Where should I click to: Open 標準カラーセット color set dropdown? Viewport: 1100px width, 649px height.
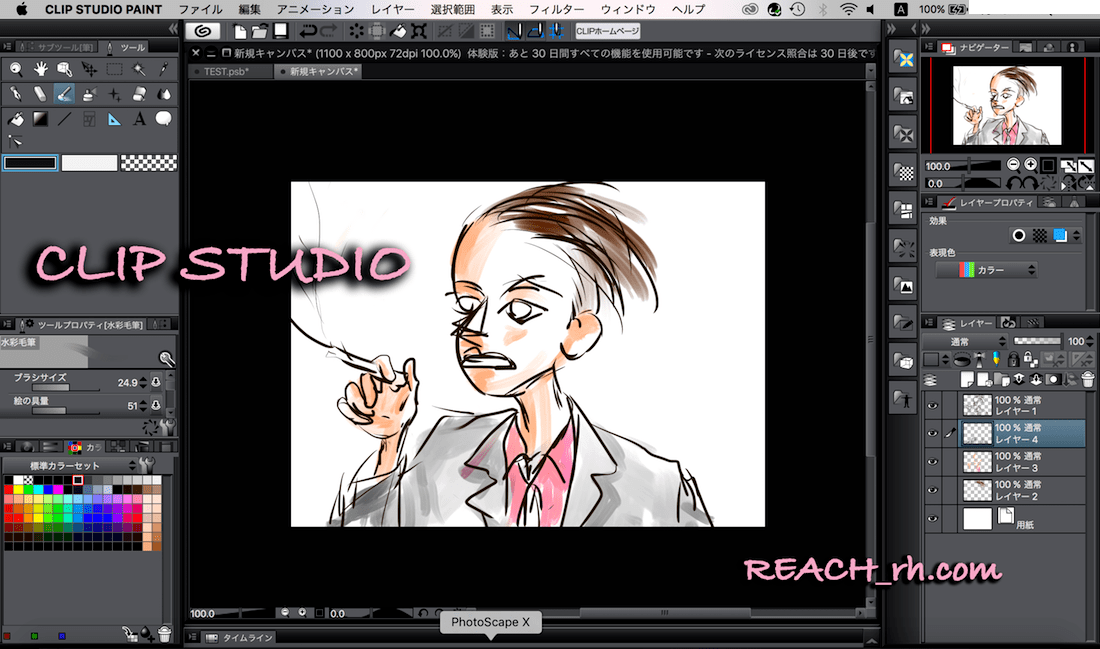point(69,465)
